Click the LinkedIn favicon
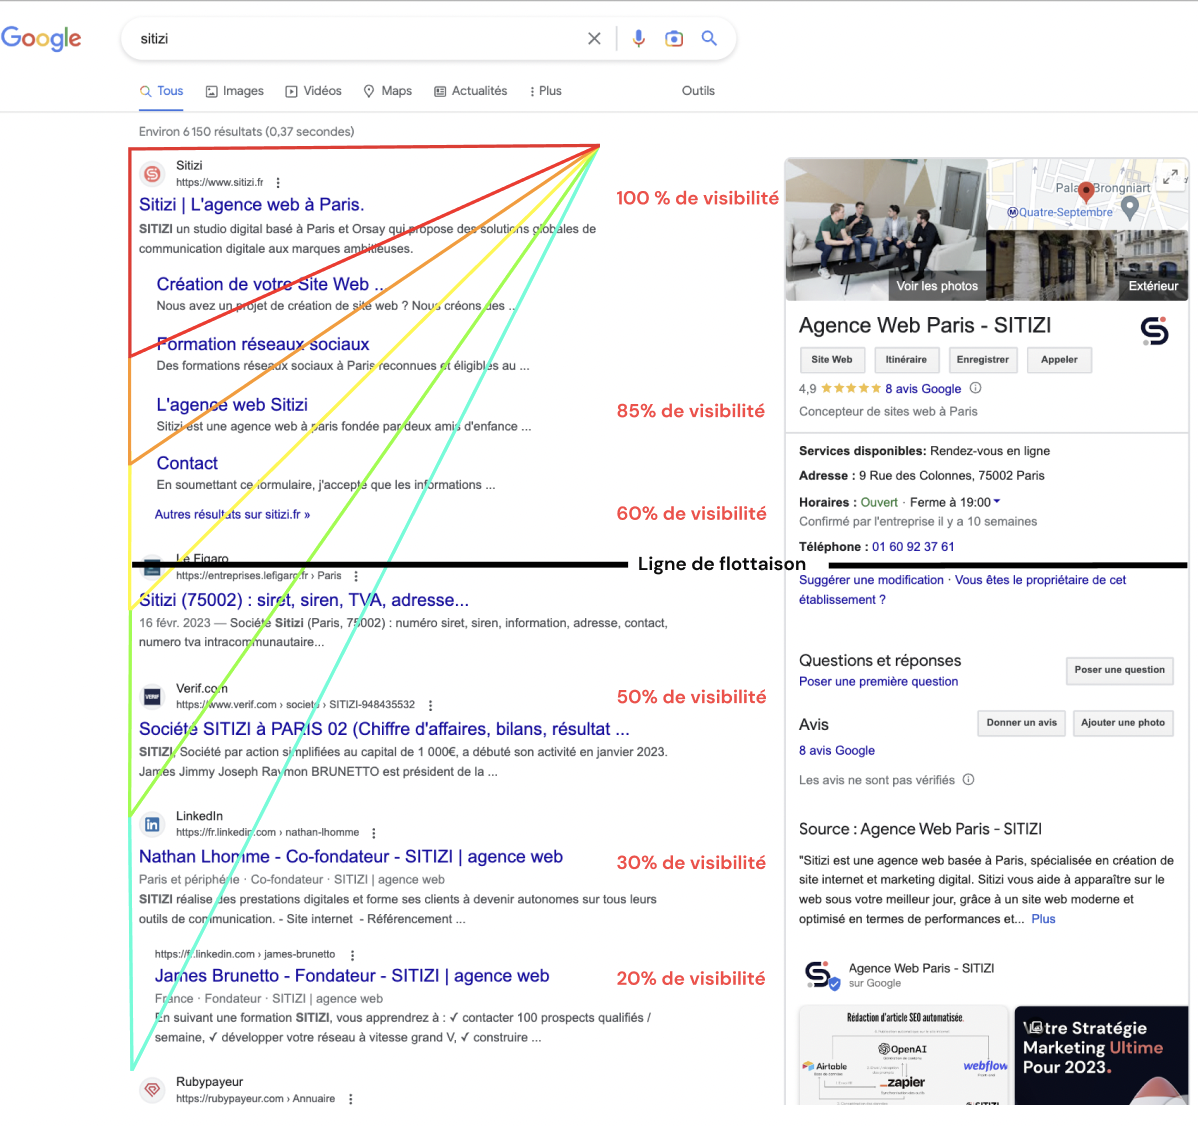The height and width of the screenshot is (1126, 1198). click(153, 824)
